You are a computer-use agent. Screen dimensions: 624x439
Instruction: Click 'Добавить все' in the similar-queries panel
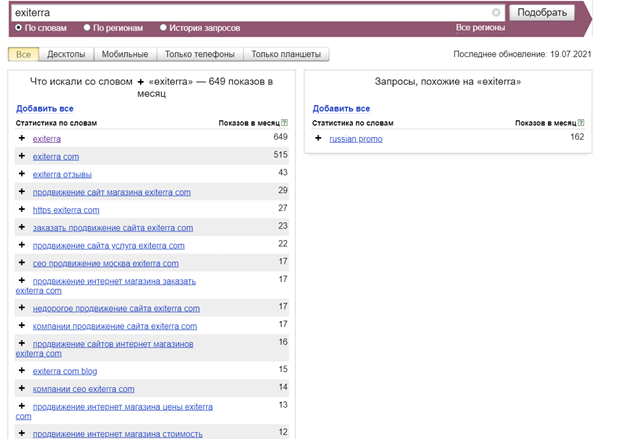(341, 109)
